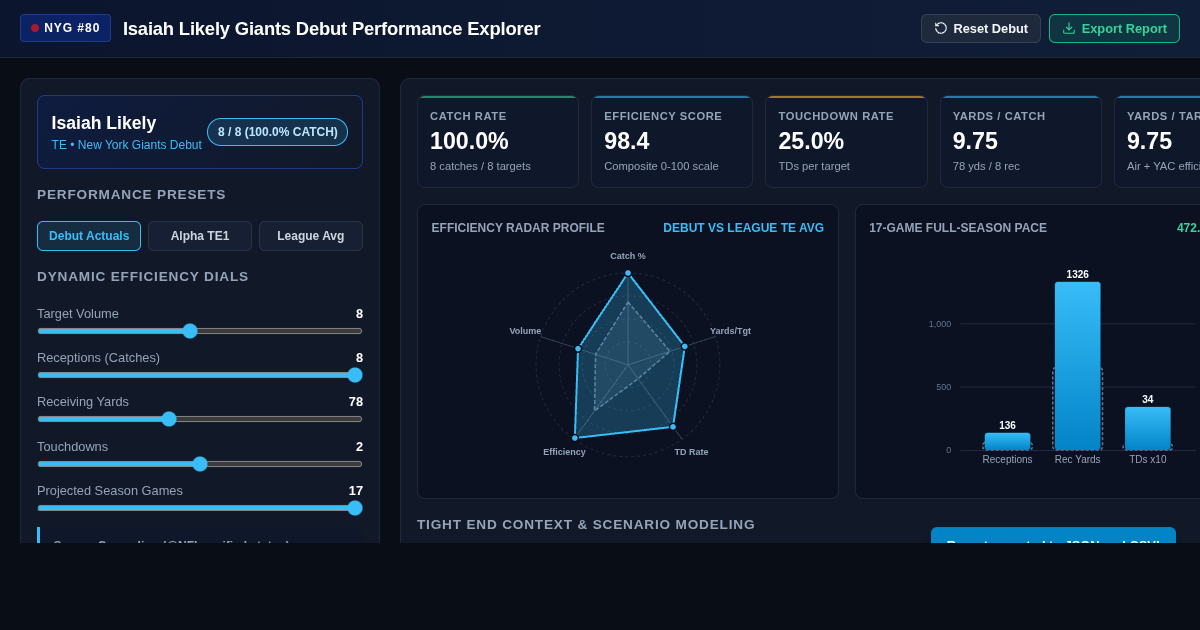Click the 8 / 8 (100.0% CATCH) pill
The height and width of the screenshot is (630, 1200).
pyautogui.click(x=277, y=132)
